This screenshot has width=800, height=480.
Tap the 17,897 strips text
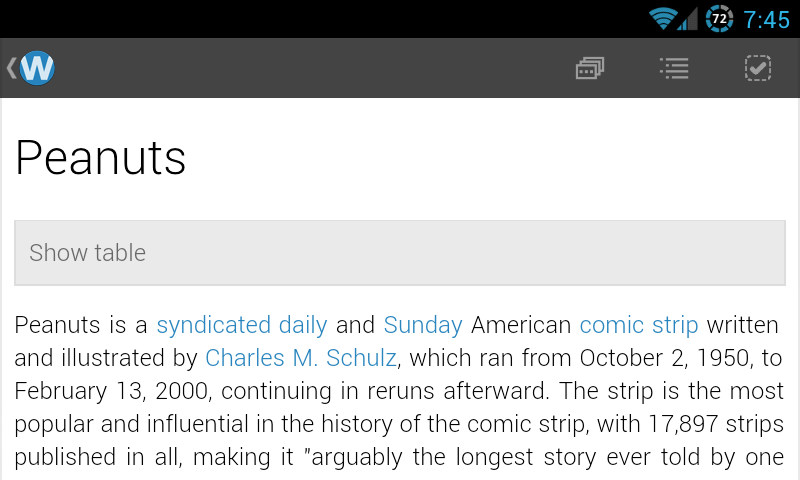pos(716,424)
